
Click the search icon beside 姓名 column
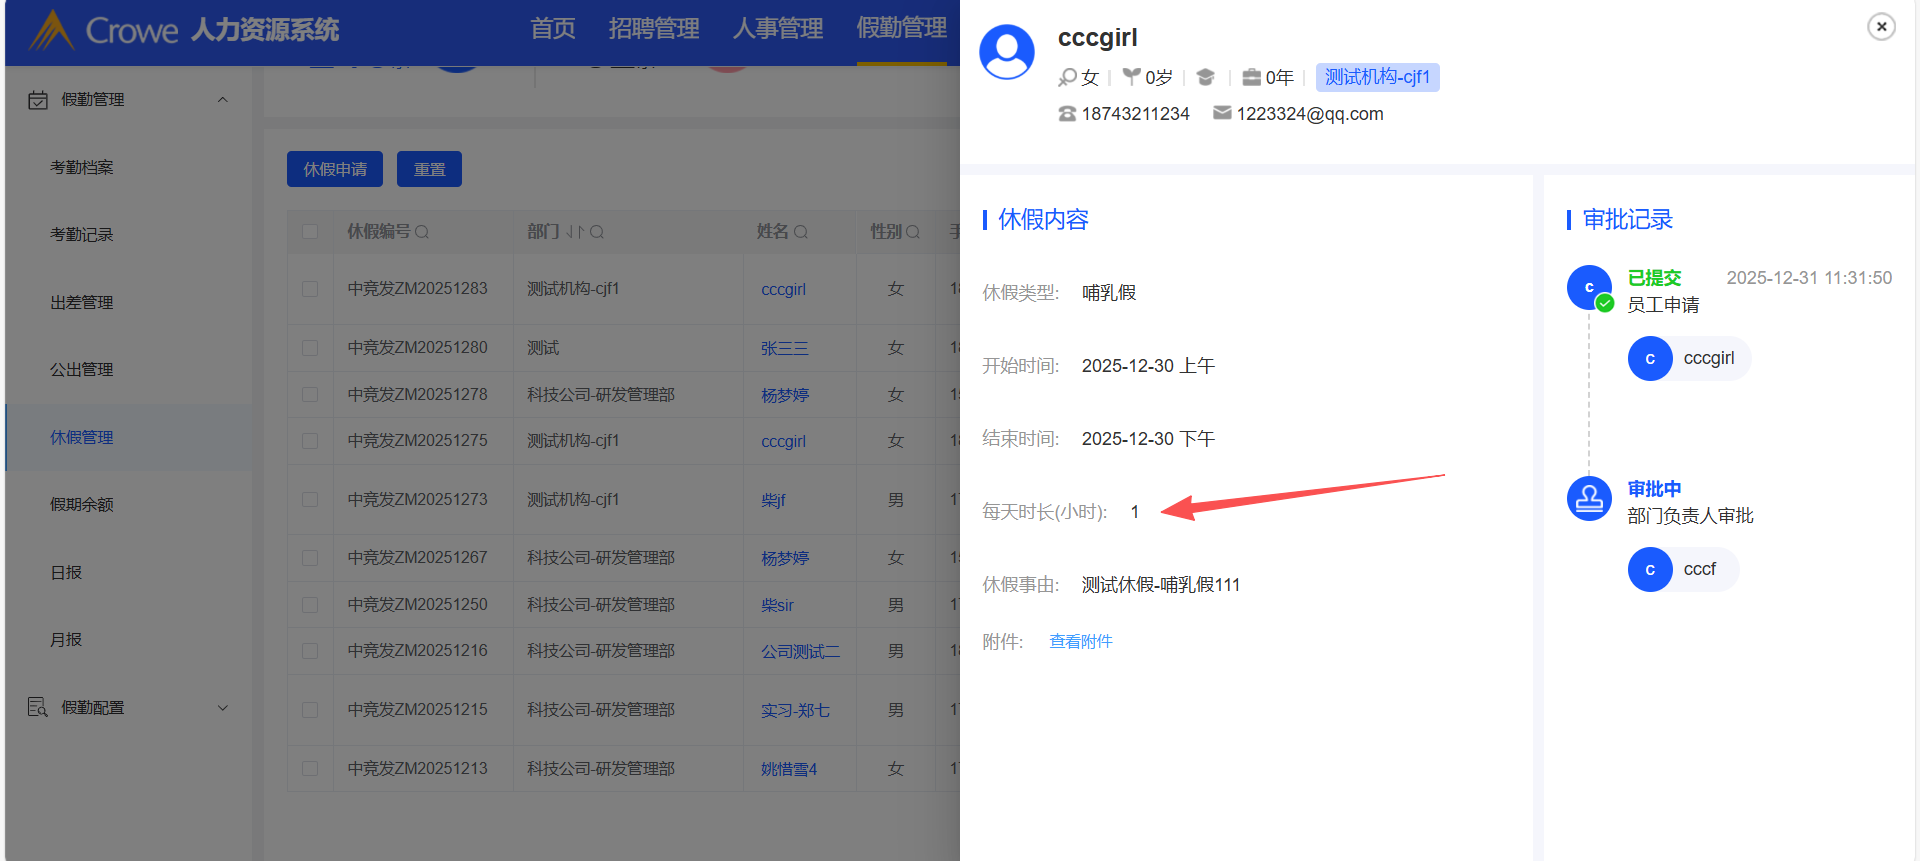[801, 232]
